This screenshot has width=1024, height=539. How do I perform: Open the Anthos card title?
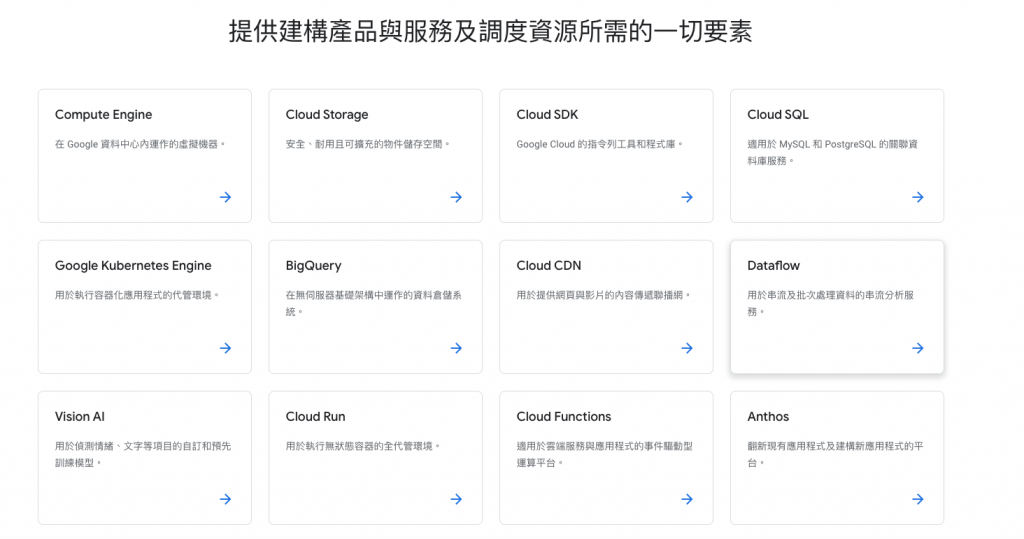[768, 417]
